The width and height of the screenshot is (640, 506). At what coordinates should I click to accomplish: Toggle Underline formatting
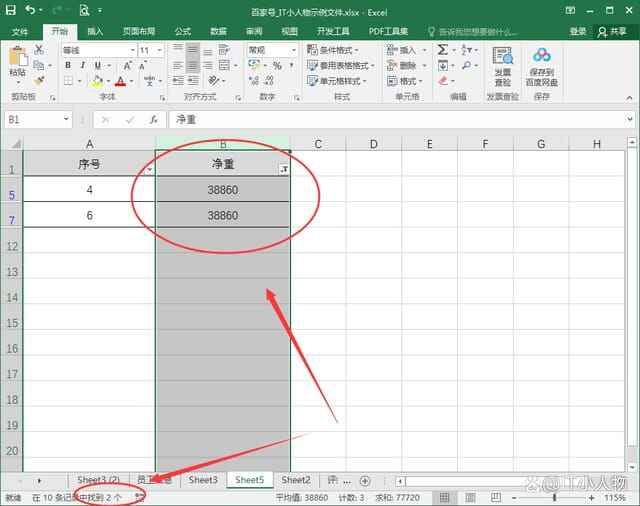tap(98, 65)
